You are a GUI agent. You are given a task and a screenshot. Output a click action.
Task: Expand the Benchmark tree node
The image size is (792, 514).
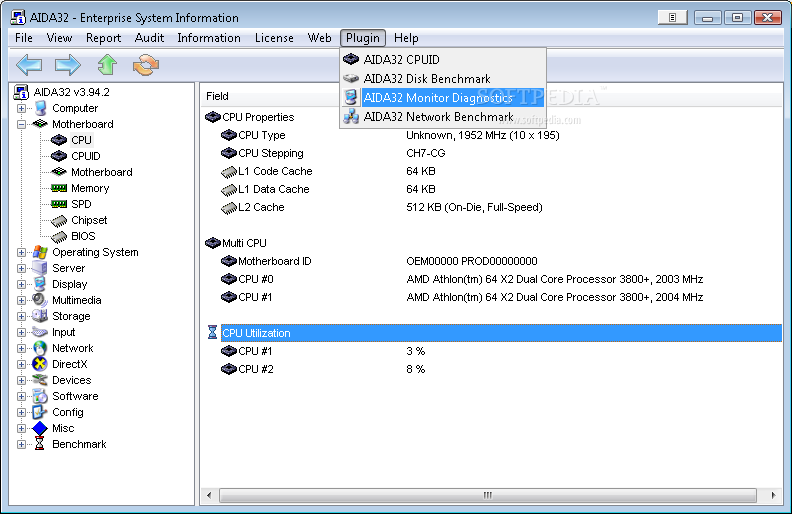pyautogui.click(x=22, y=445)
